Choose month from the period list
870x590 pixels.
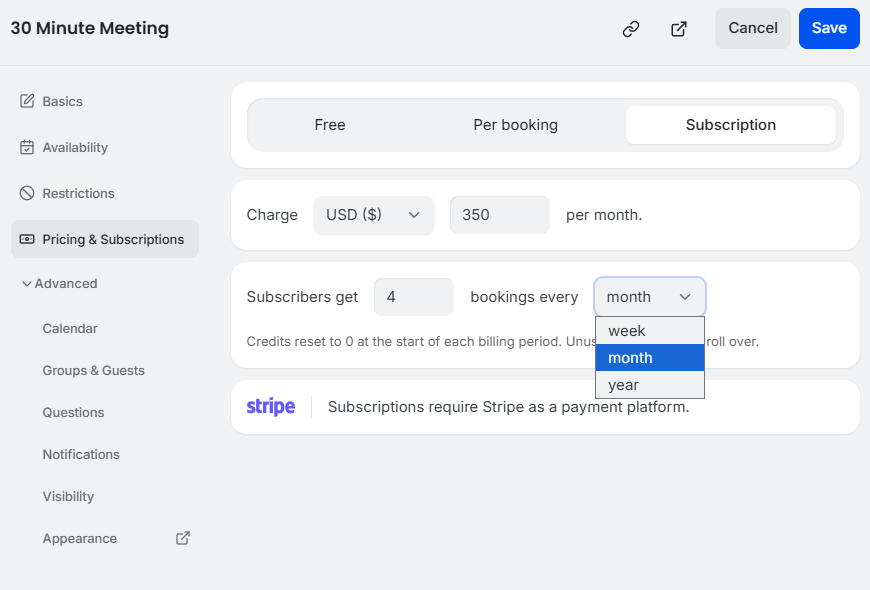[x=650, y=358]
